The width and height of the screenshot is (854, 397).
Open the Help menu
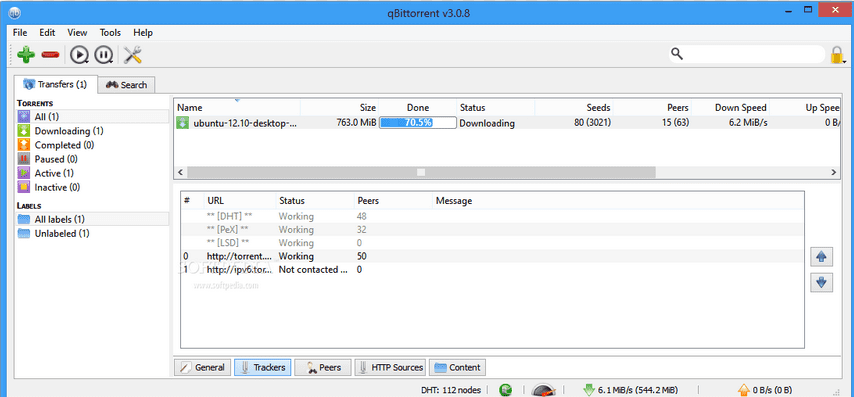[x=143, y=33]
